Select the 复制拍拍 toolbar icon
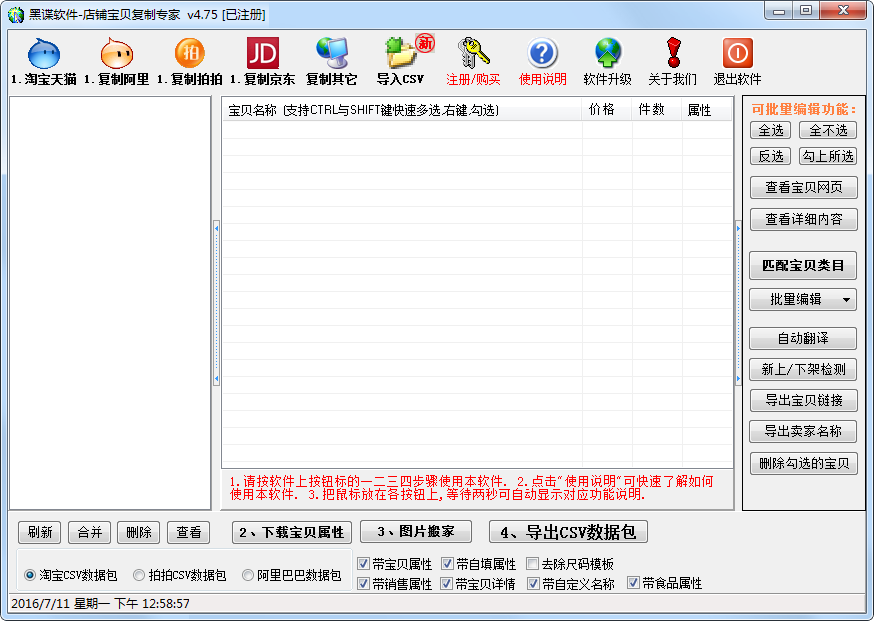Screen dimensions: 874x621 189,53
